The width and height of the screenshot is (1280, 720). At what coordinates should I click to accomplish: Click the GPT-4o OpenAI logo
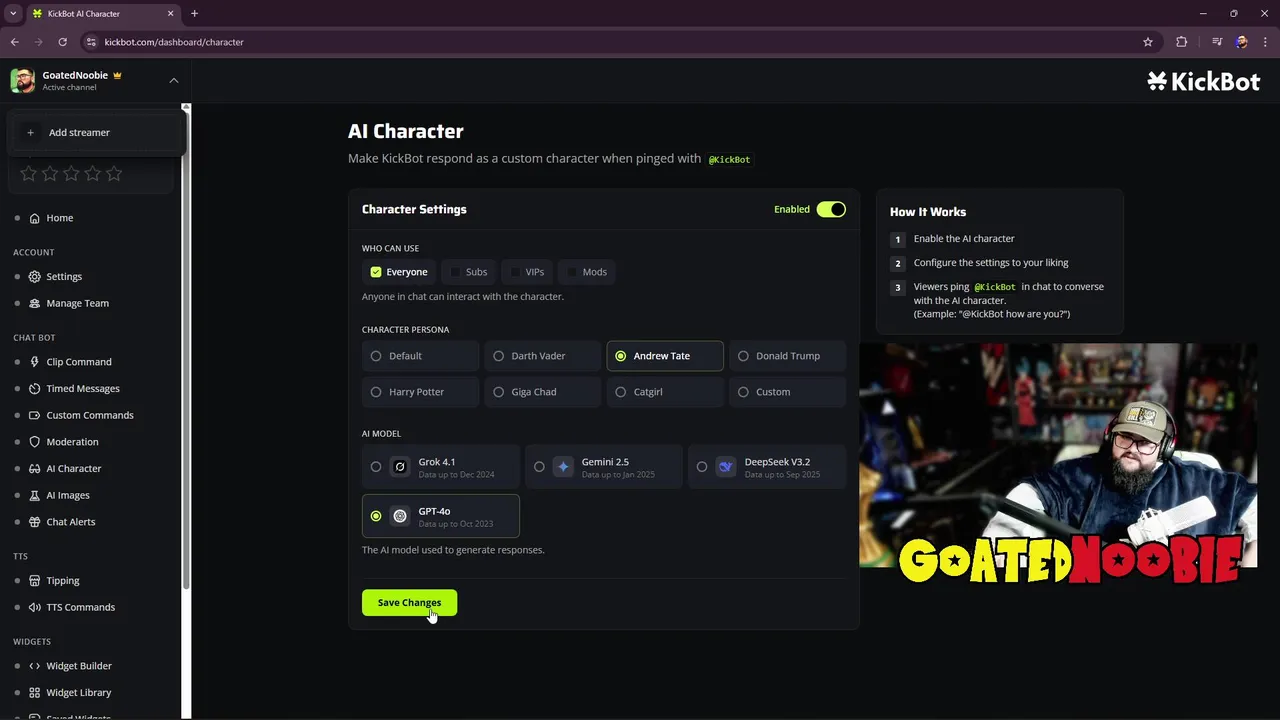point(400,516)
